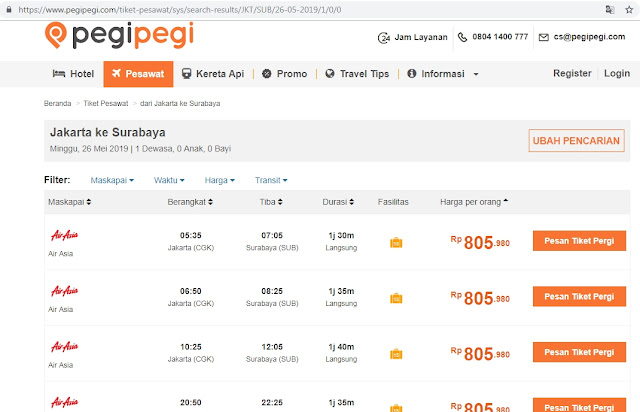Click the padlock icon in address bar
640x412 pixels.
[9, 9]
